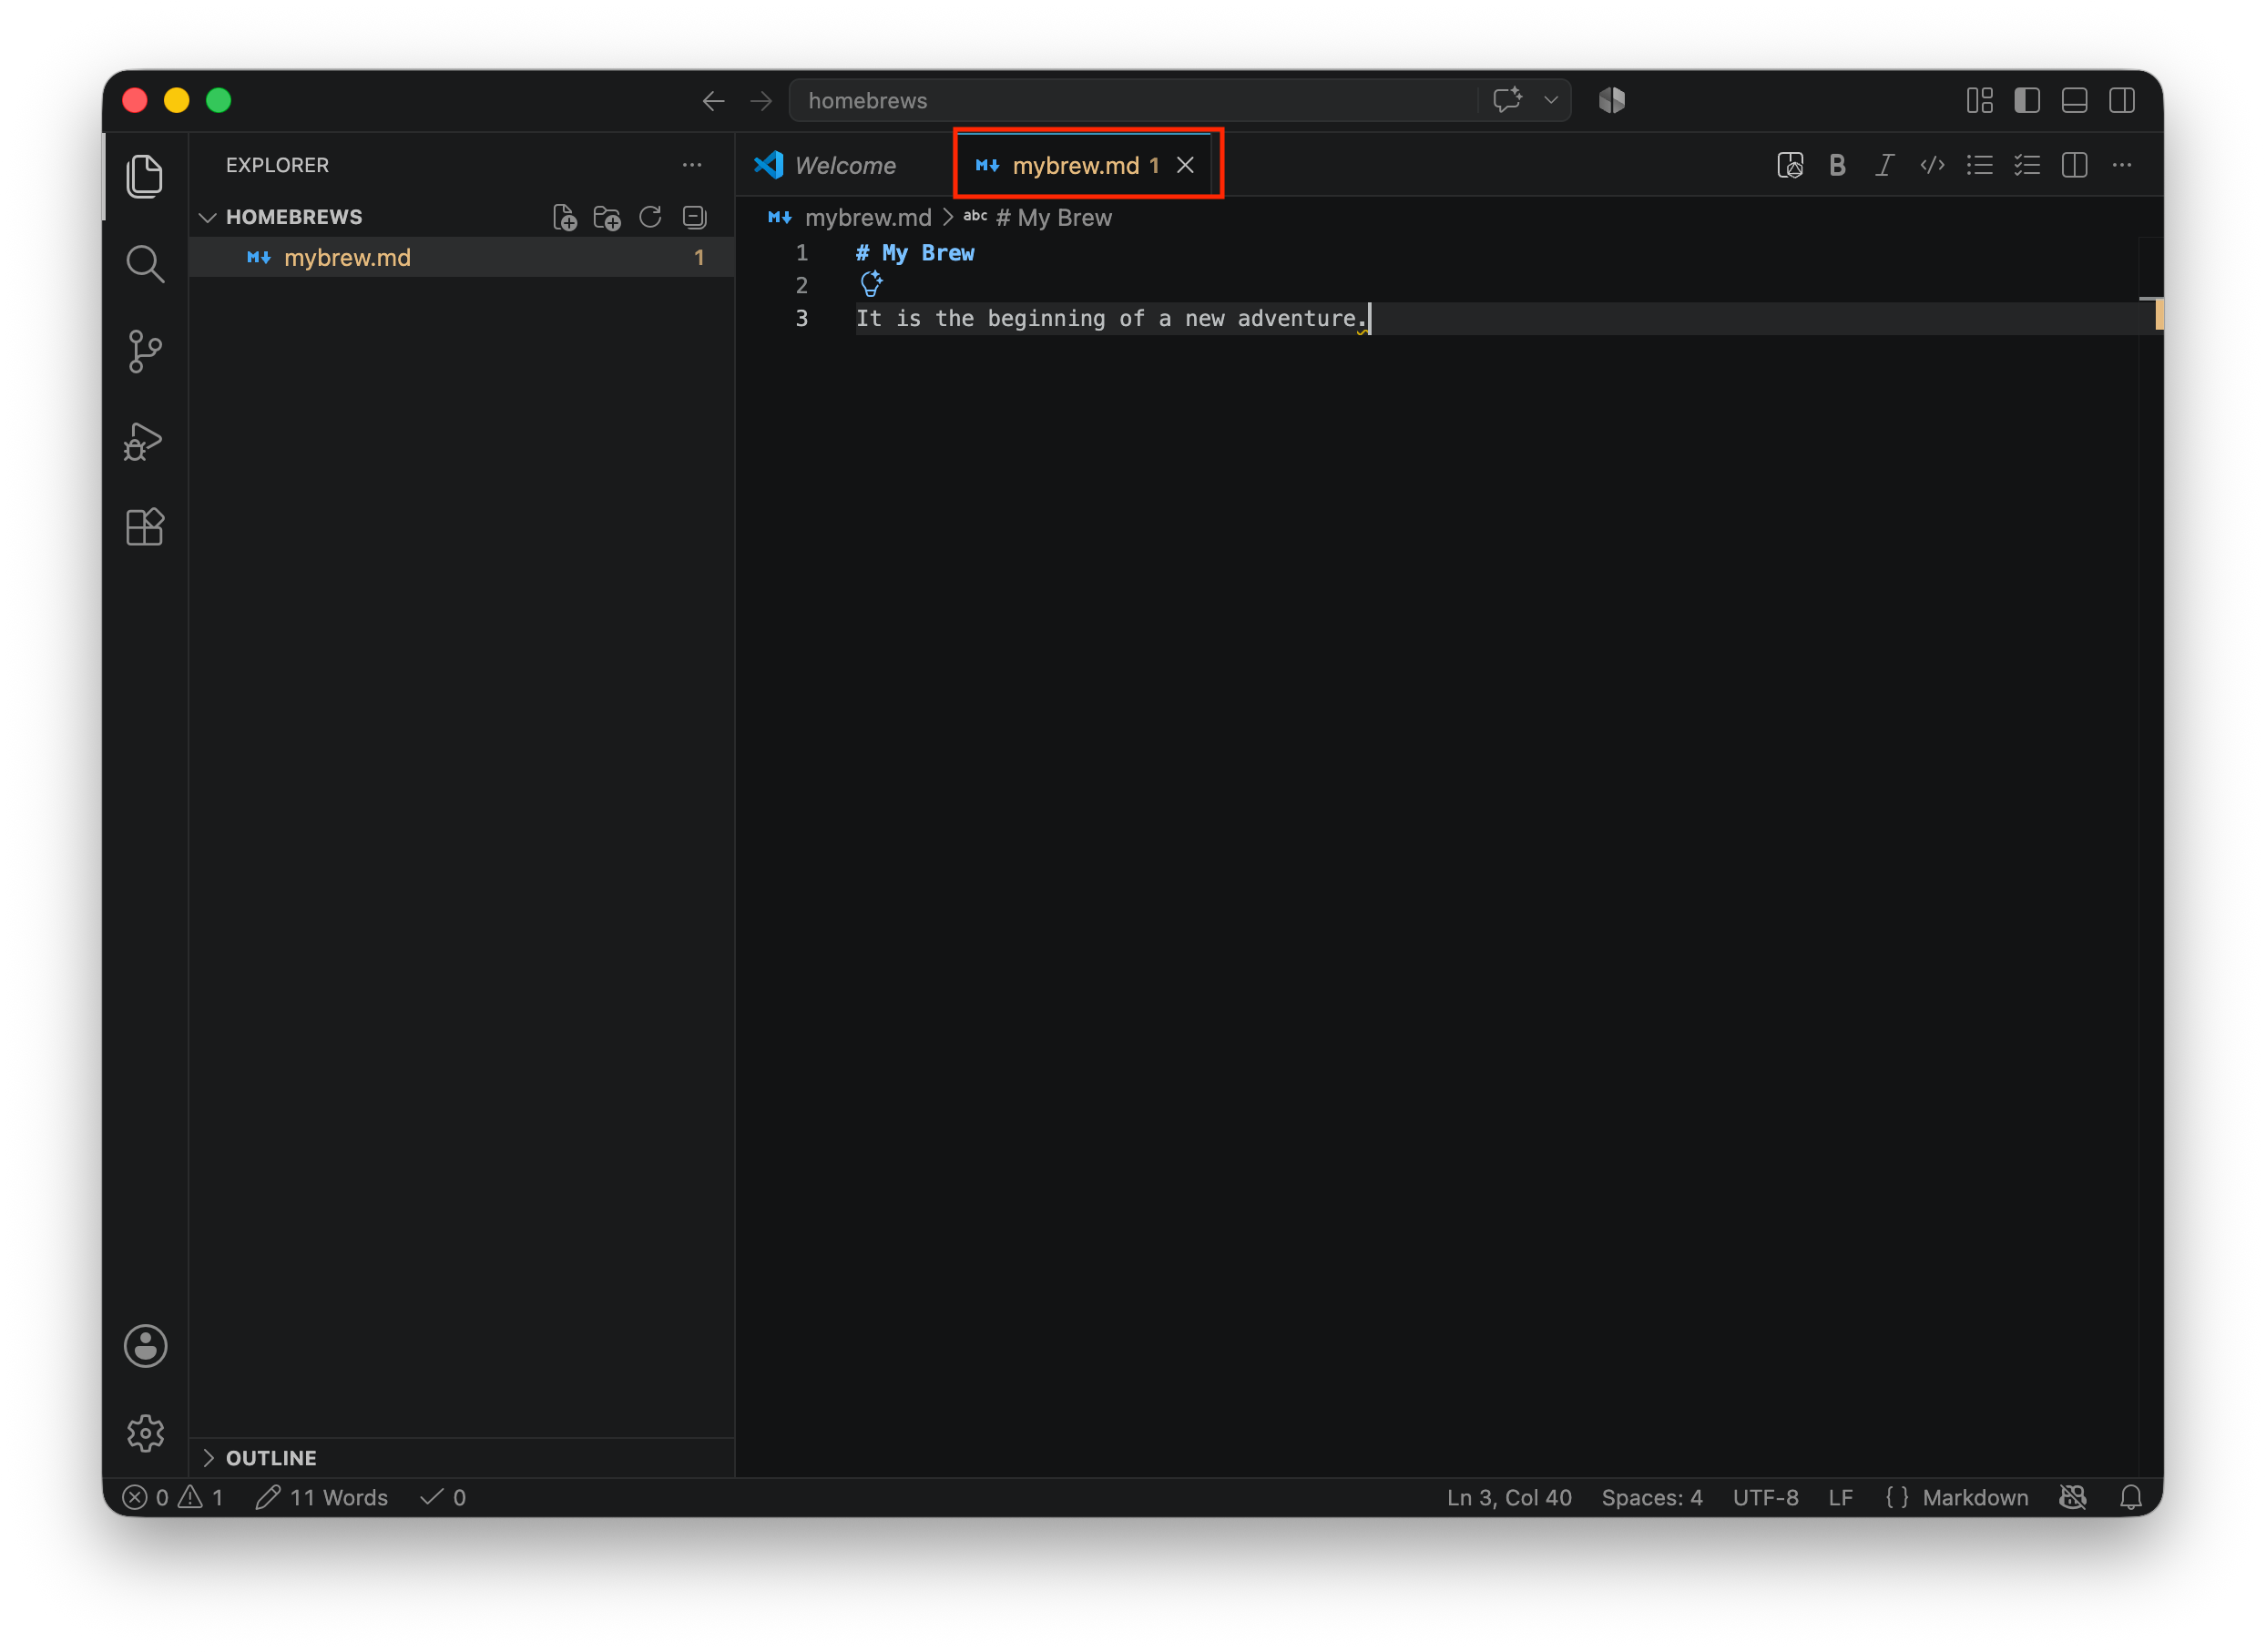Split the editor to the right

(x=2075, y=165)
